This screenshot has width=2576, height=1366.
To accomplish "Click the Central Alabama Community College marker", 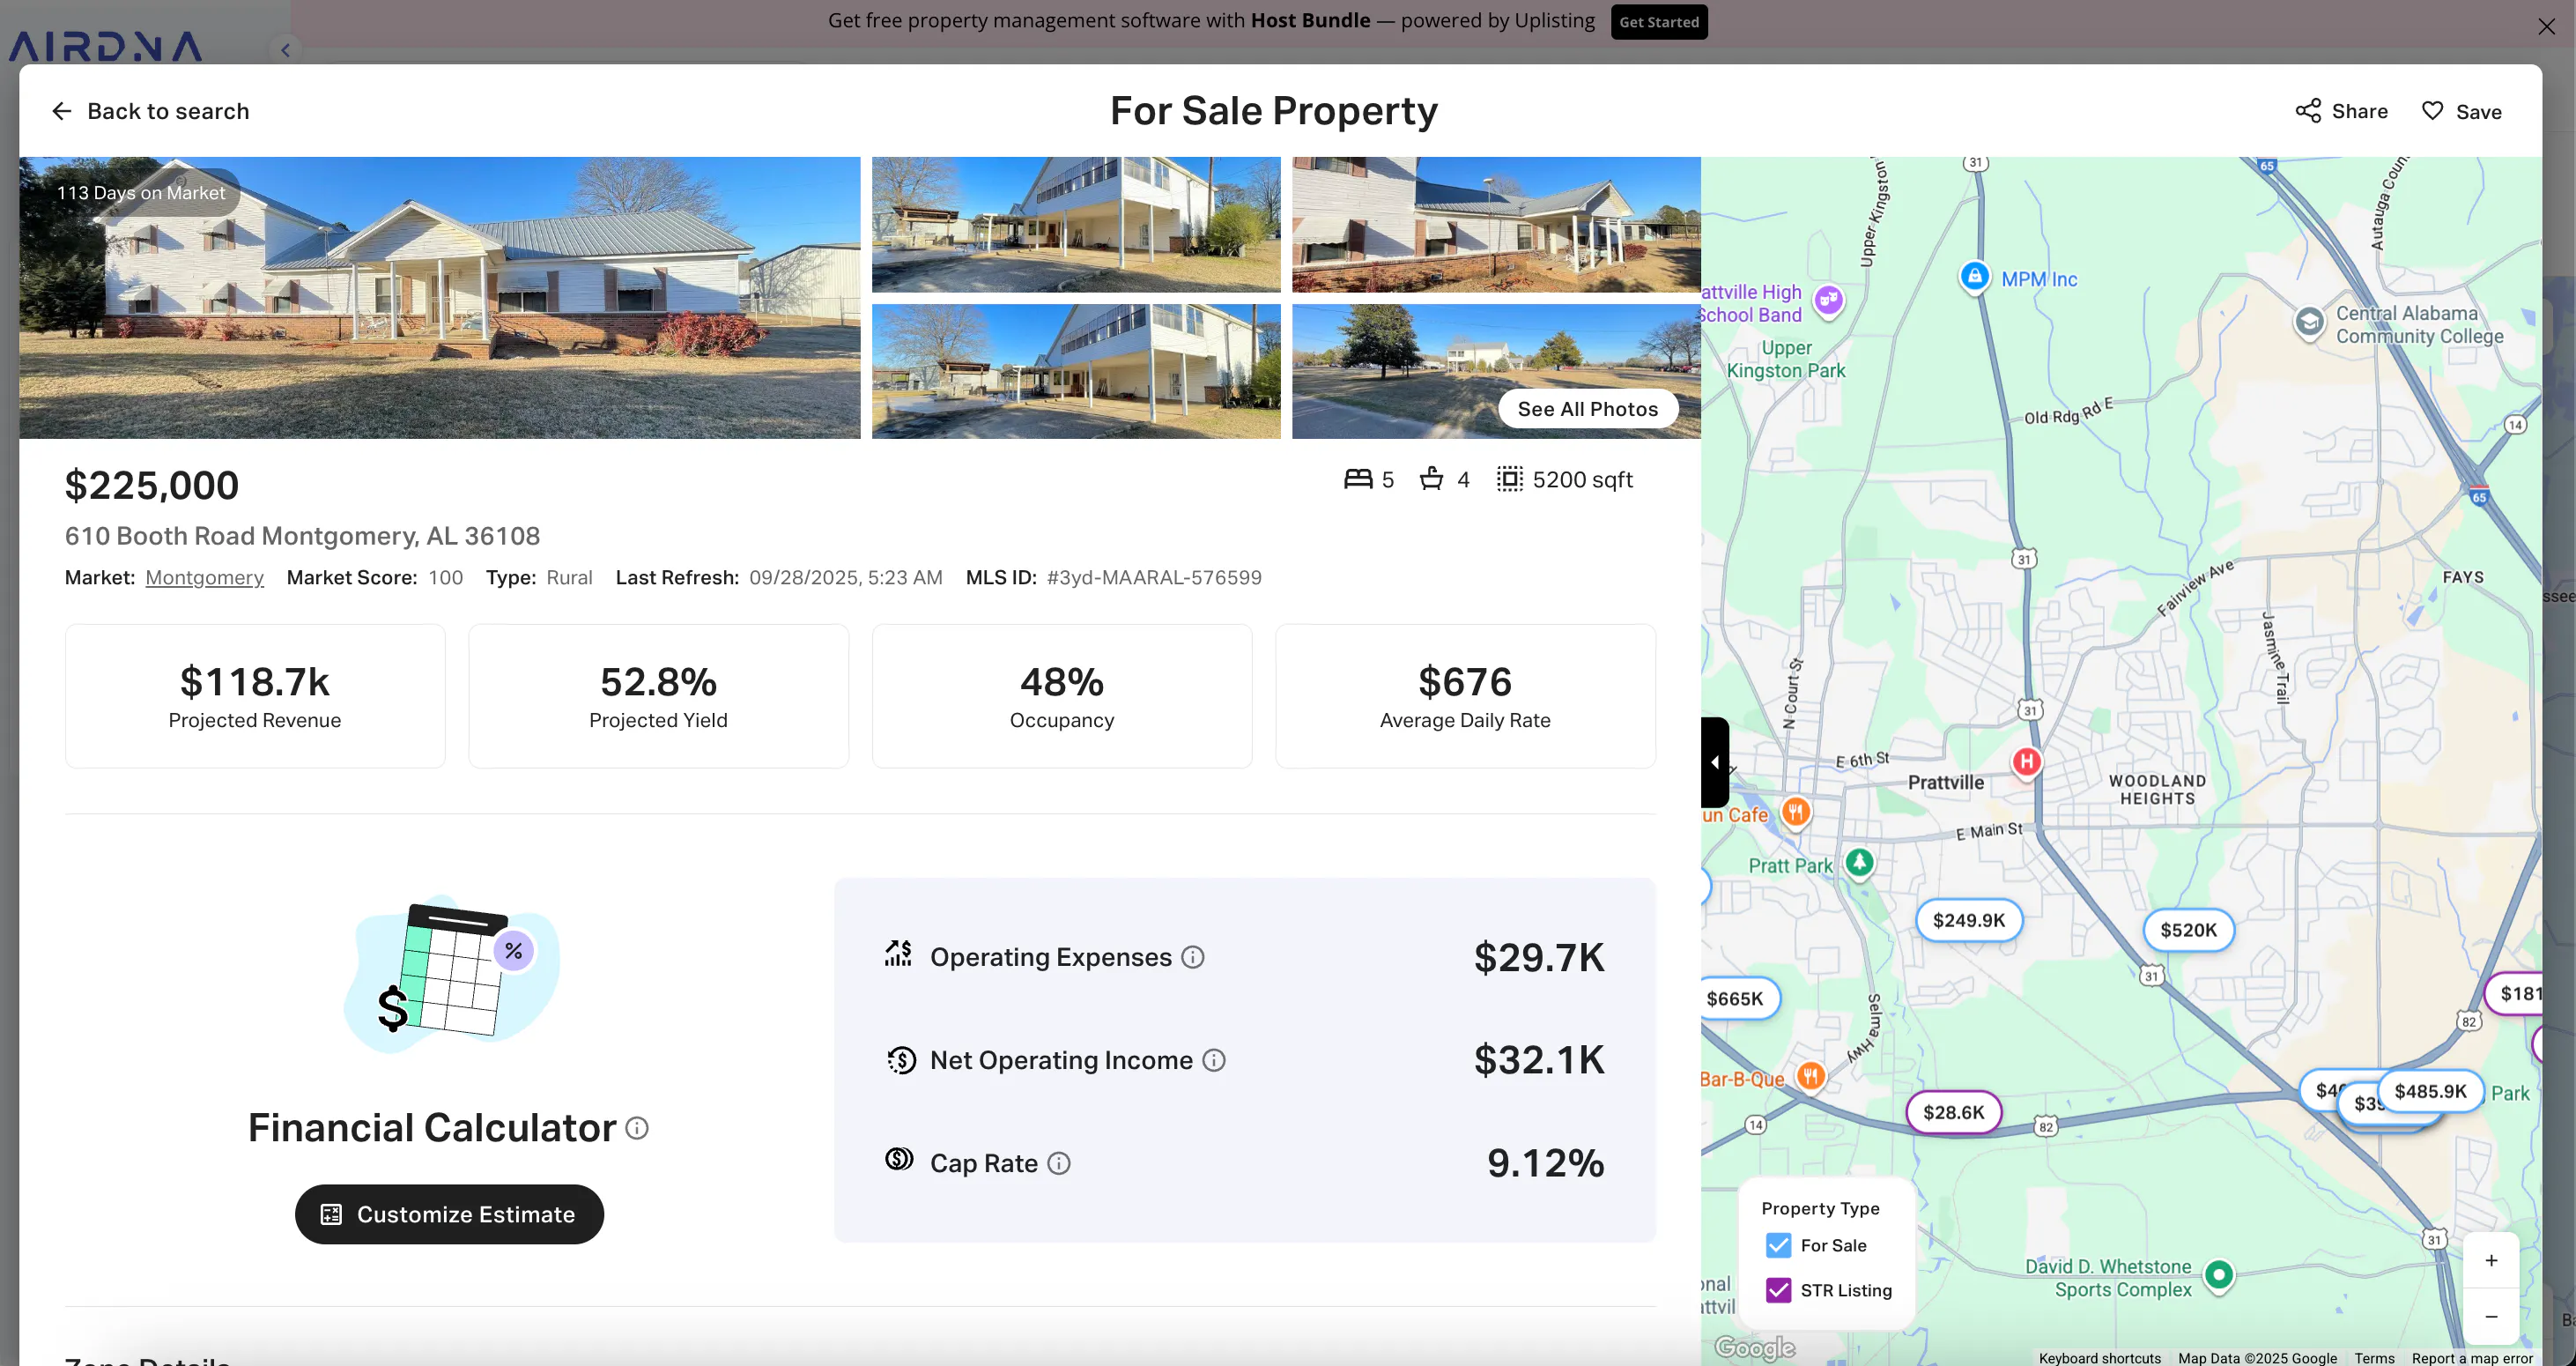I will (2309, 323).
